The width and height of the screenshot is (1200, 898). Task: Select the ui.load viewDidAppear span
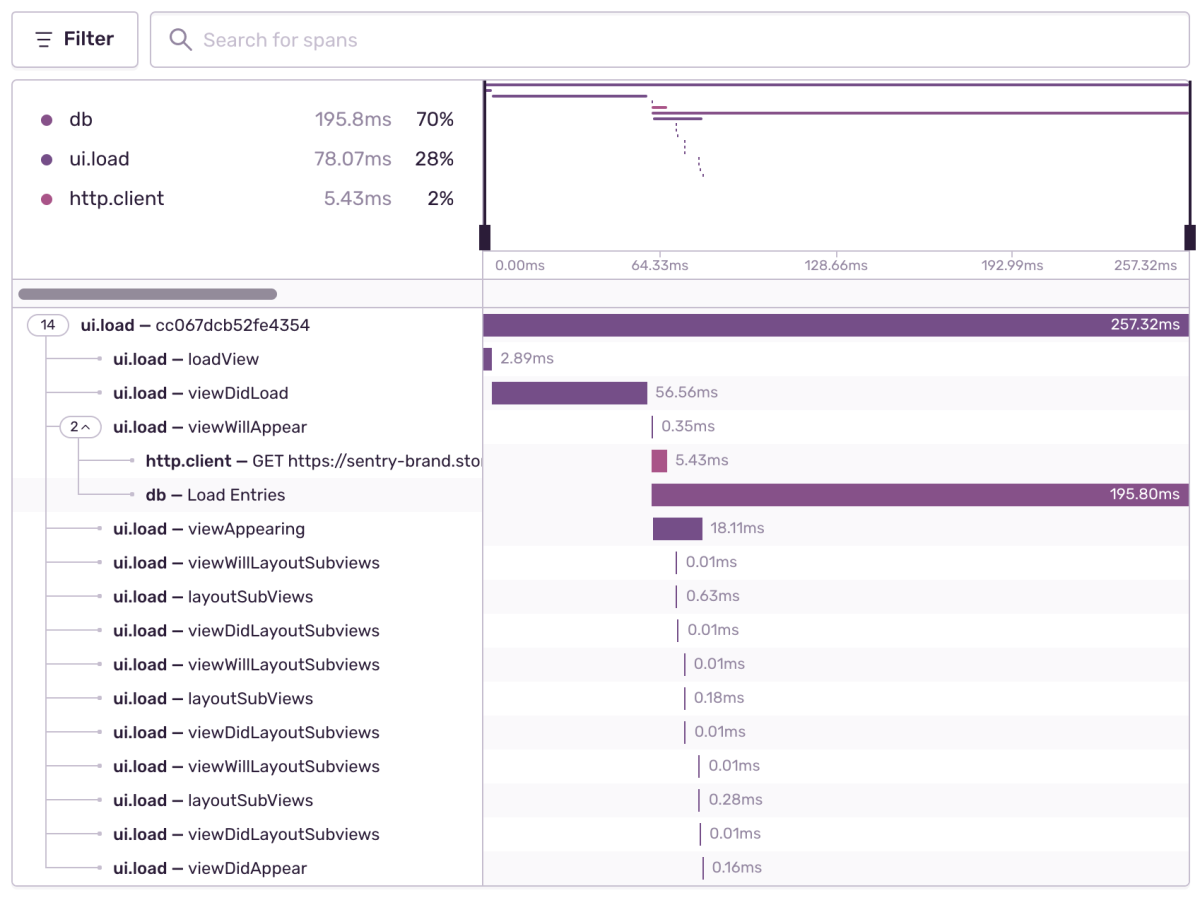(600, 868)
